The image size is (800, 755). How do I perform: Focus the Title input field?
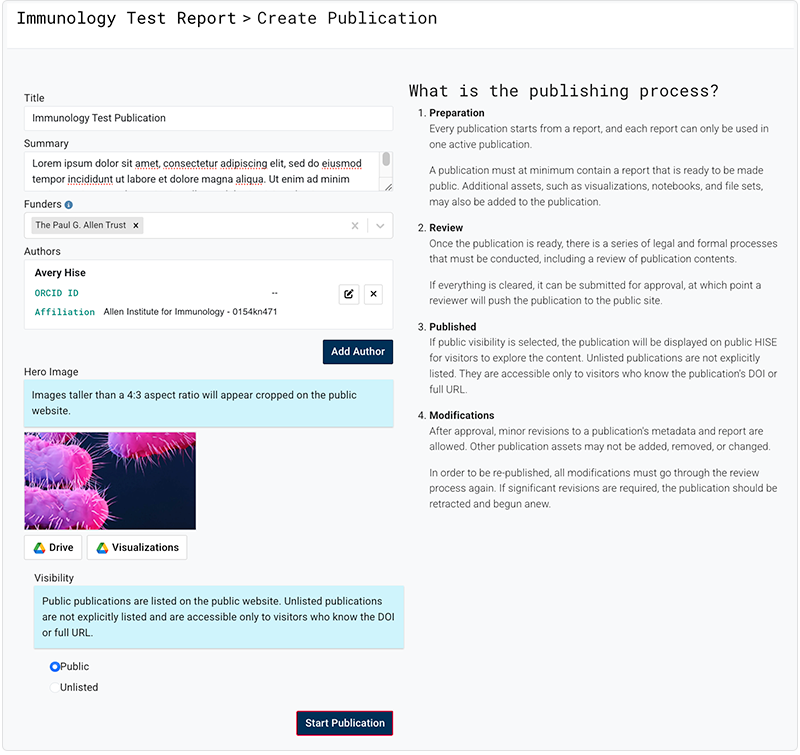click(208, 118)
